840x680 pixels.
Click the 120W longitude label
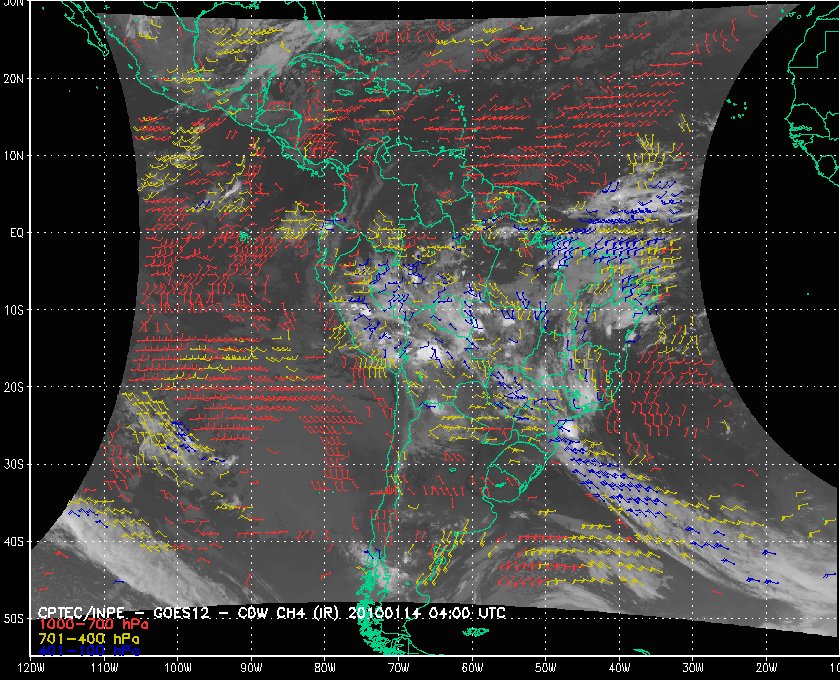pos(31,667)
